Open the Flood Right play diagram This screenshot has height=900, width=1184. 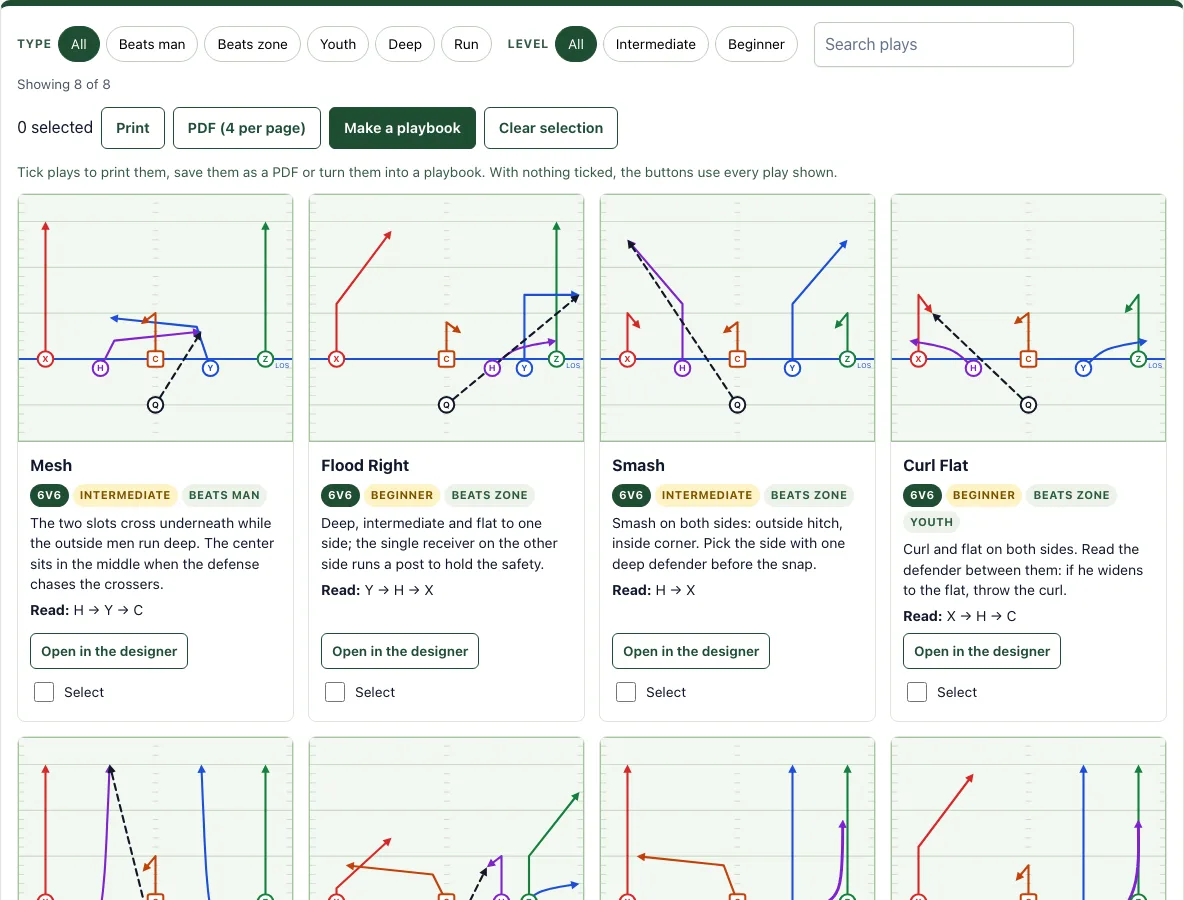click(x=446, y=318)
